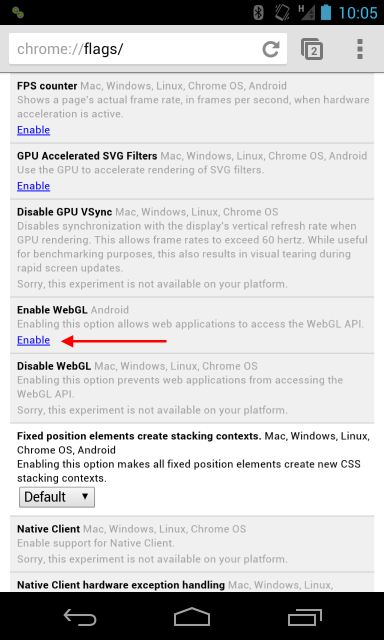The width and height of the screenshot is (384, 640).
Task: Open the tab switcher showing 2 tabs
Action: (x=312, y=49)
